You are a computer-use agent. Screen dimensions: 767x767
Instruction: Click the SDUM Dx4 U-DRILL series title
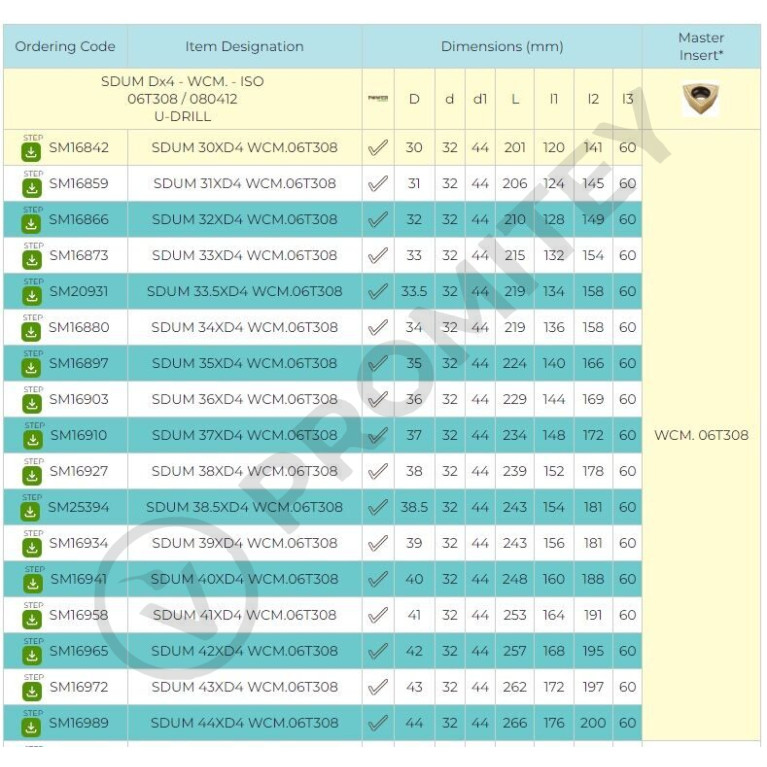tap(182, 99)
